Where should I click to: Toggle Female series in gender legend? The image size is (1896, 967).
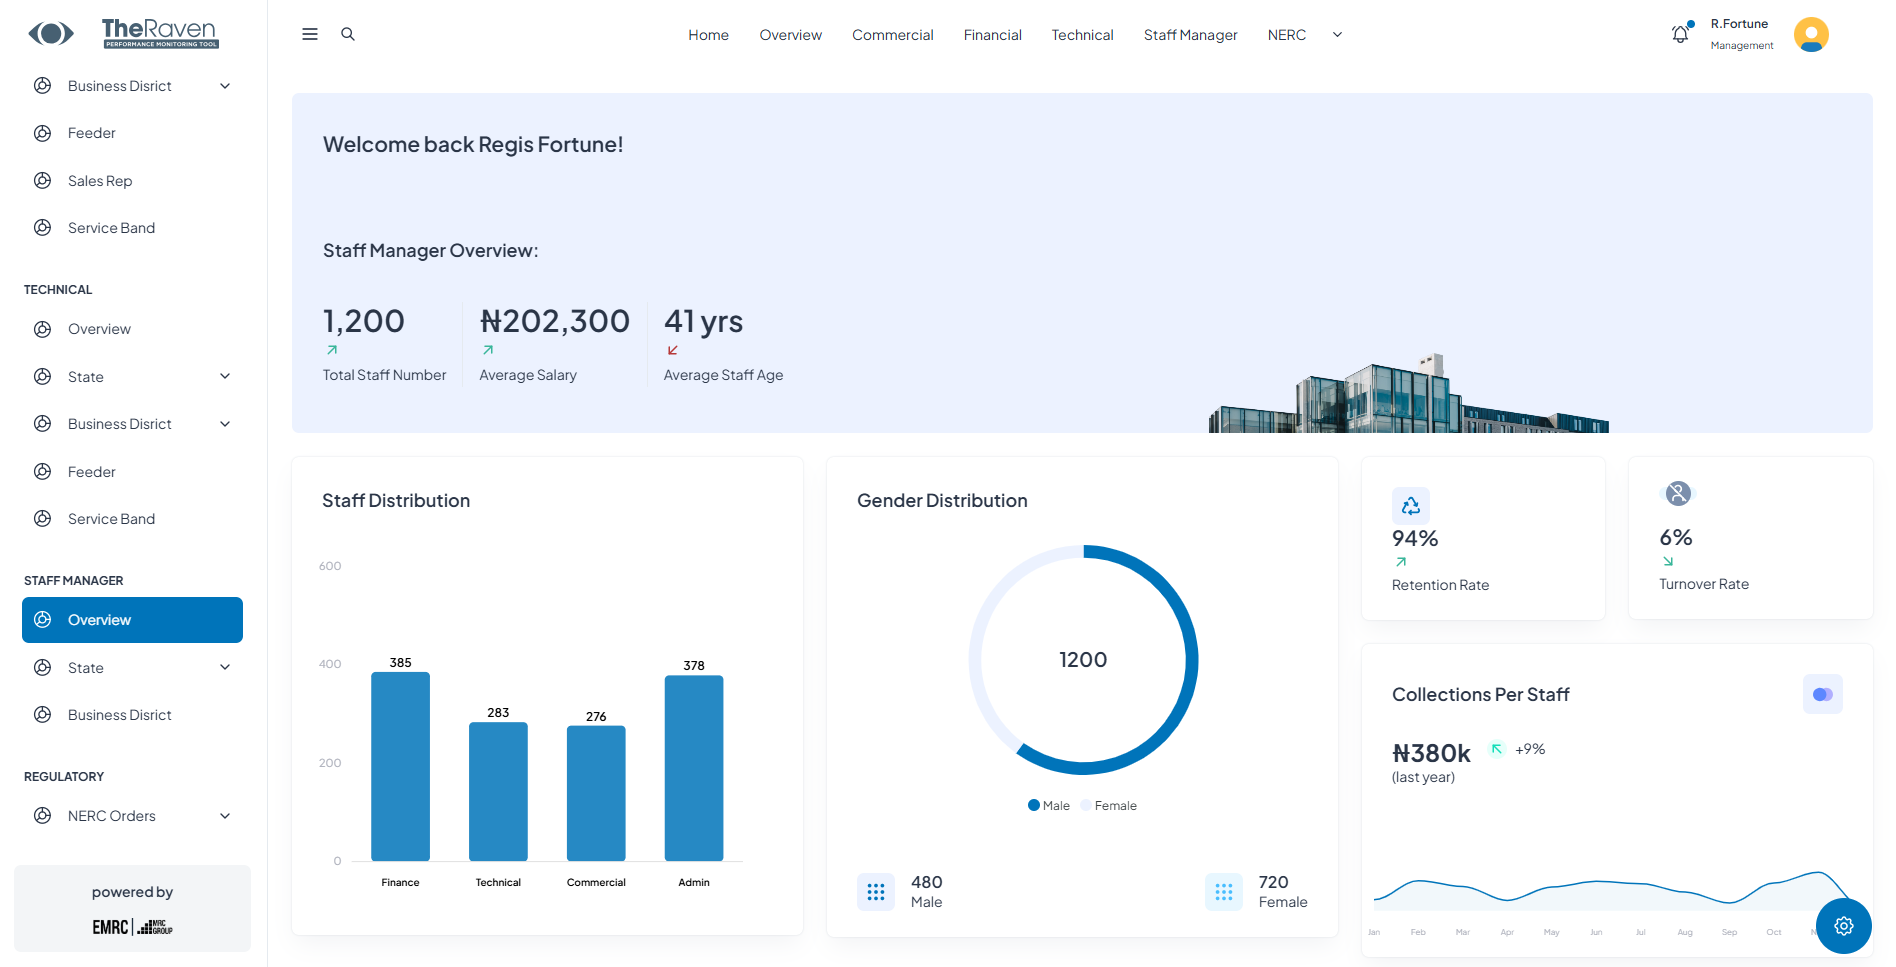point(1108,806)
